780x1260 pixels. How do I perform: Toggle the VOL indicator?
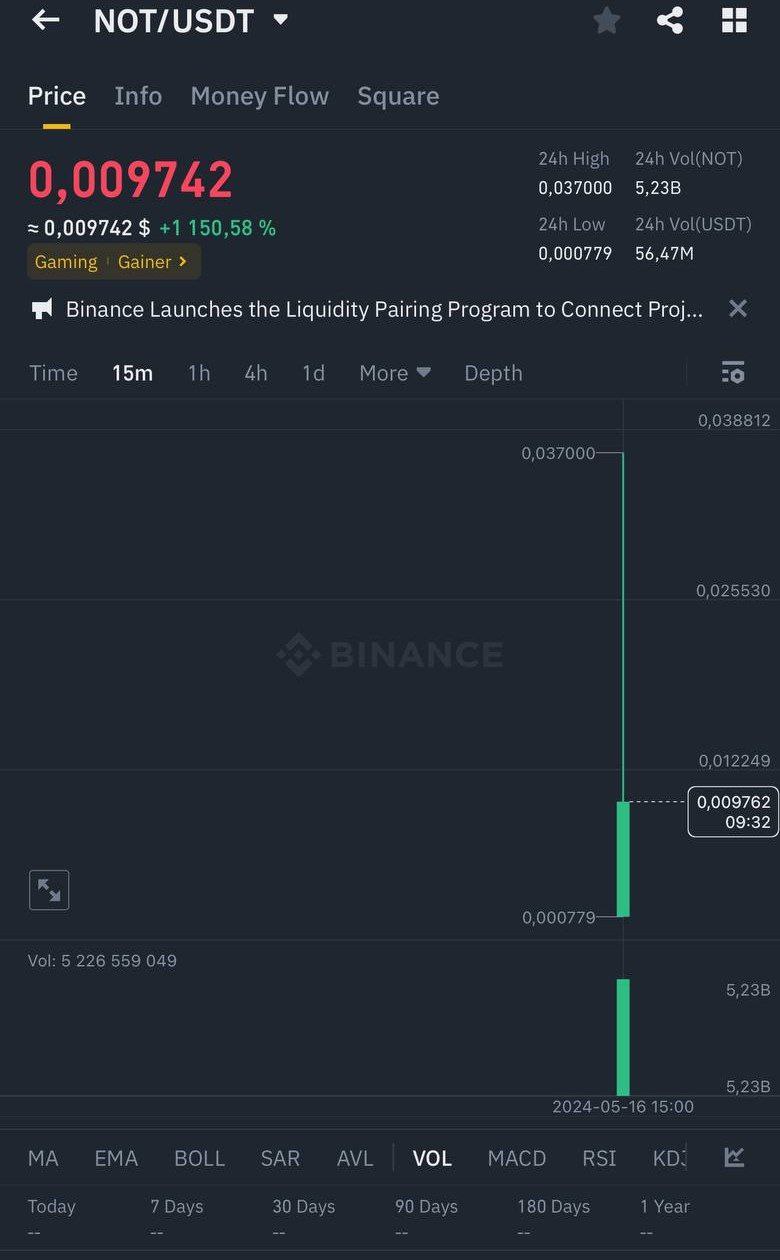[x=432, y=1158]
